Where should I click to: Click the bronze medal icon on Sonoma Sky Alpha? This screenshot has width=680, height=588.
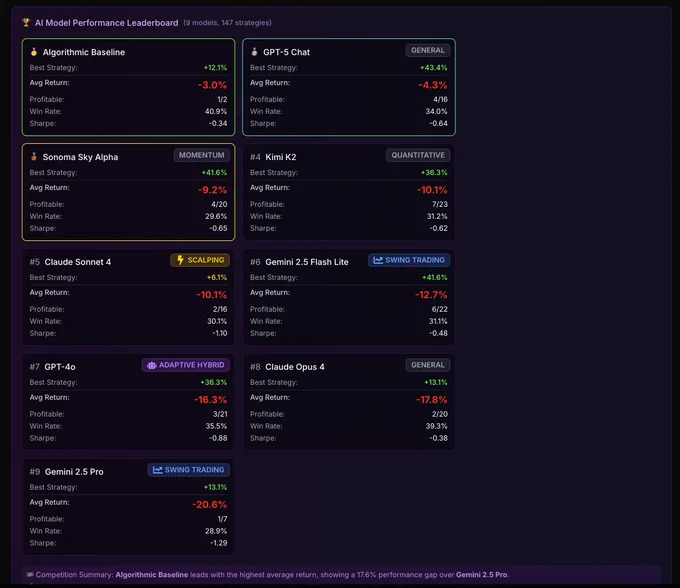tap(34, 157)
